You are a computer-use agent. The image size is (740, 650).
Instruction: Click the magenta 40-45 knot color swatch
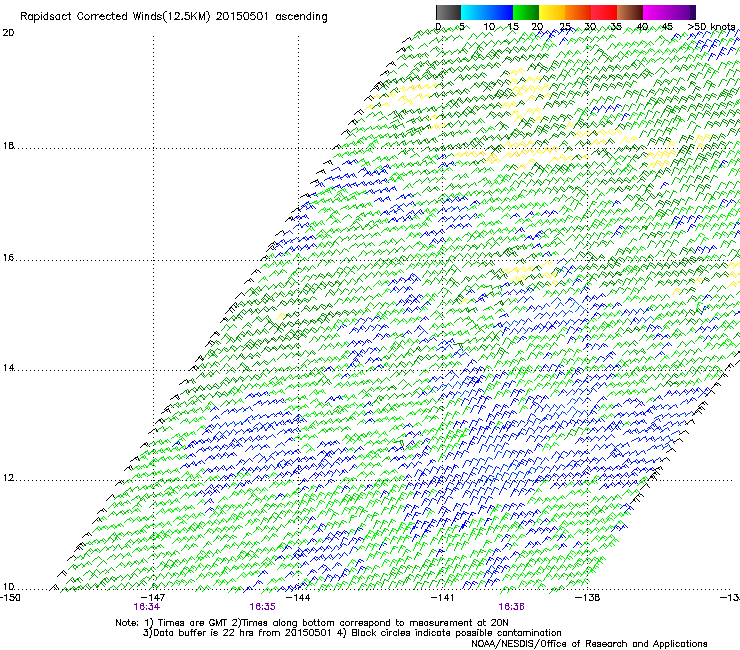[656, 12]
